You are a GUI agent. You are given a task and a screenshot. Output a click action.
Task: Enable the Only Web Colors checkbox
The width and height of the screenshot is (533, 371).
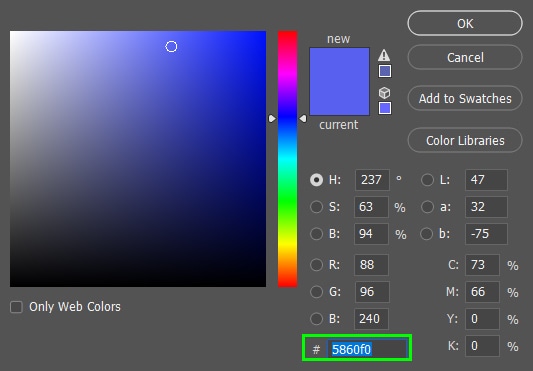coord(16,307)
